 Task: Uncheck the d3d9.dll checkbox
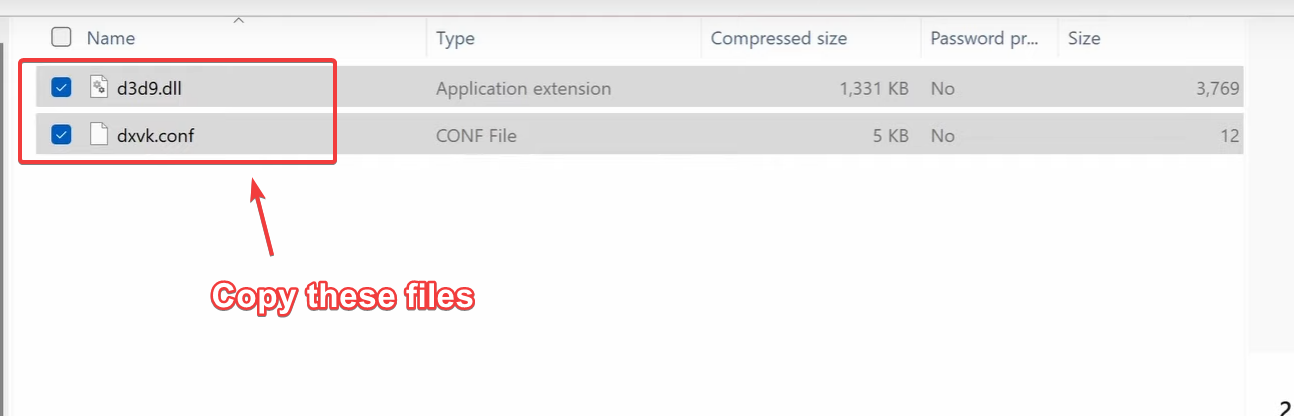61,88
